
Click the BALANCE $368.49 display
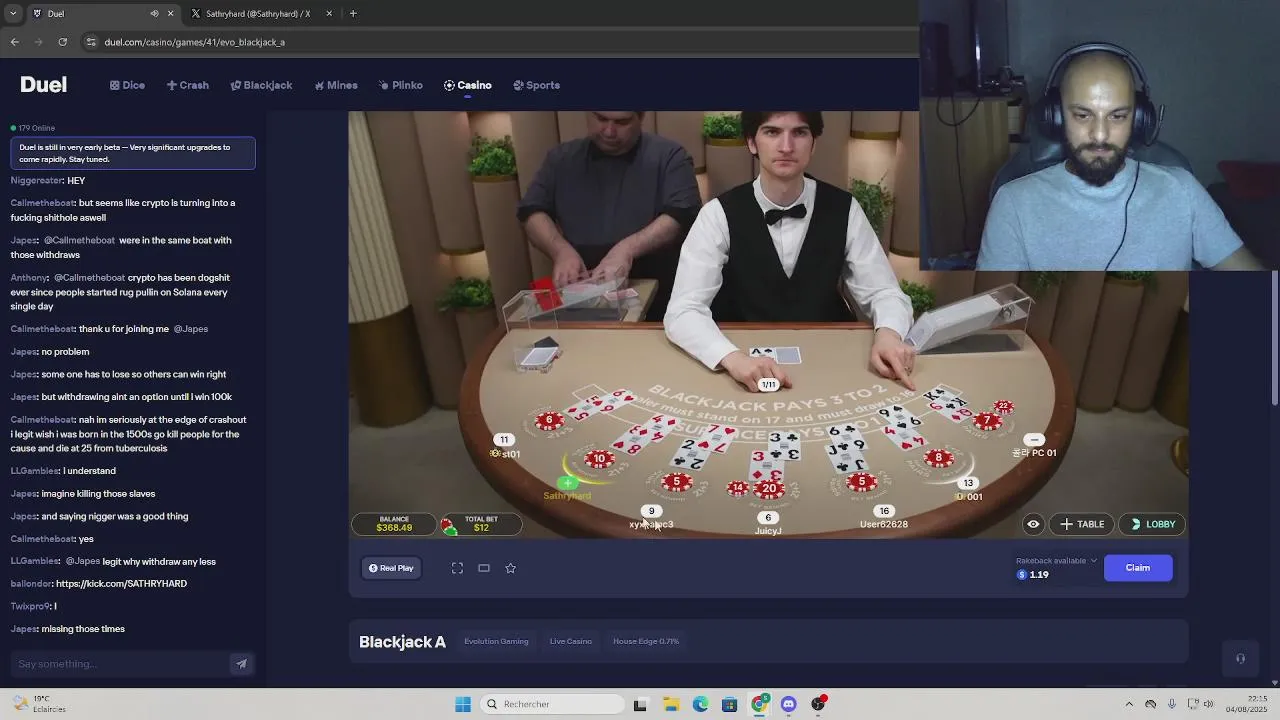394,524
